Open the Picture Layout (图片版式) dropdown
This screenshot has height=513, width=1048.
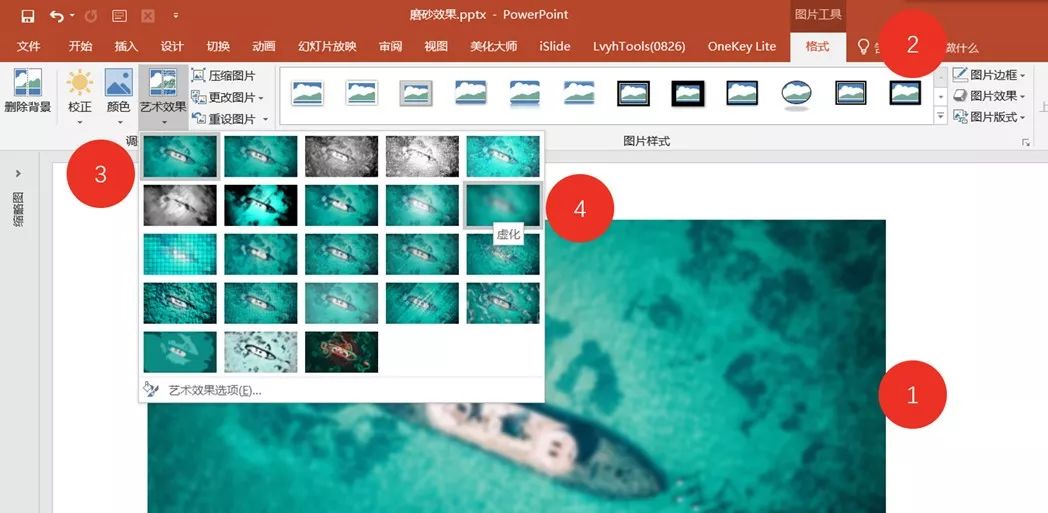[1022, 117]
